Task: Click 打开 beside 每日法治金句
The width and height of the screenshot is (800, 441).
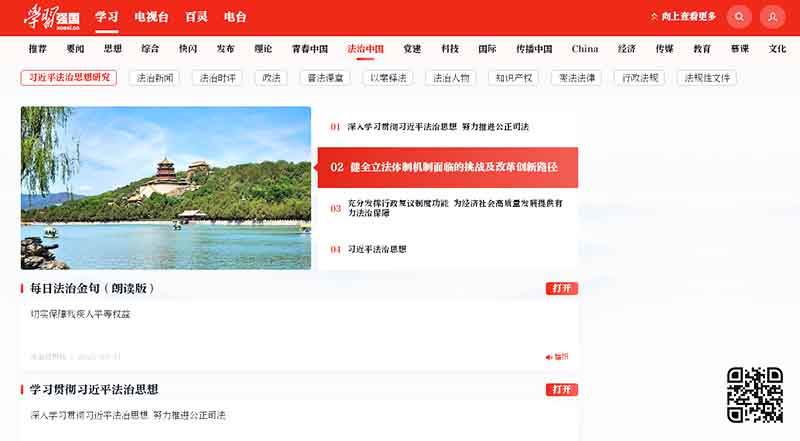Action: click(x=561, y=289)
